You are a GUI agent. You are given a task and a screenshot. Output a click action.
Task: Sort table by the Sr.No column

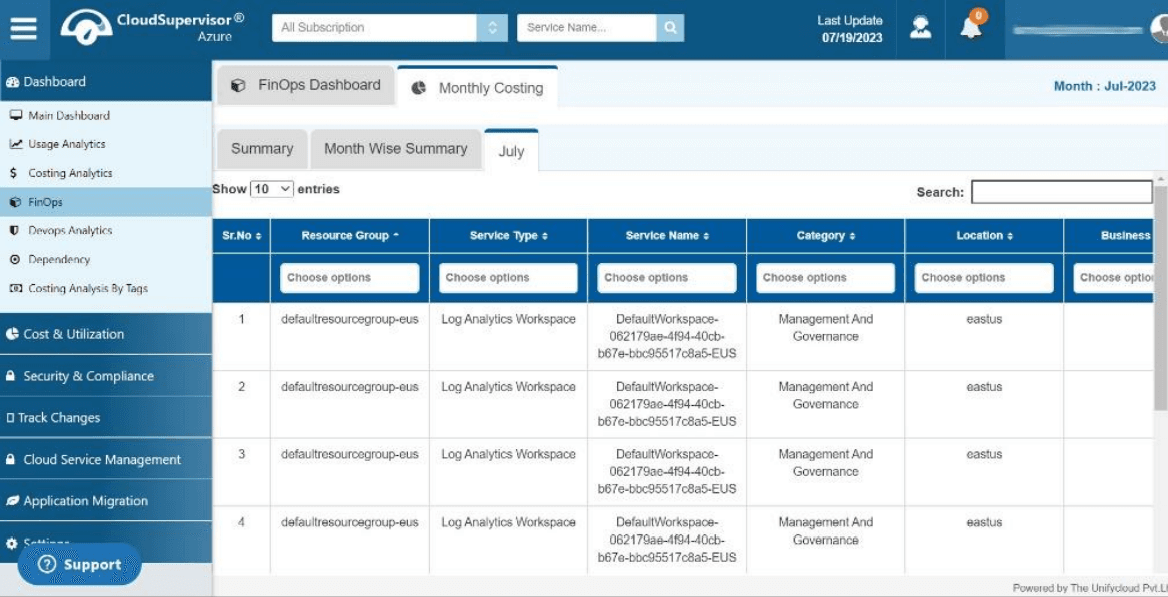(241, 236)
